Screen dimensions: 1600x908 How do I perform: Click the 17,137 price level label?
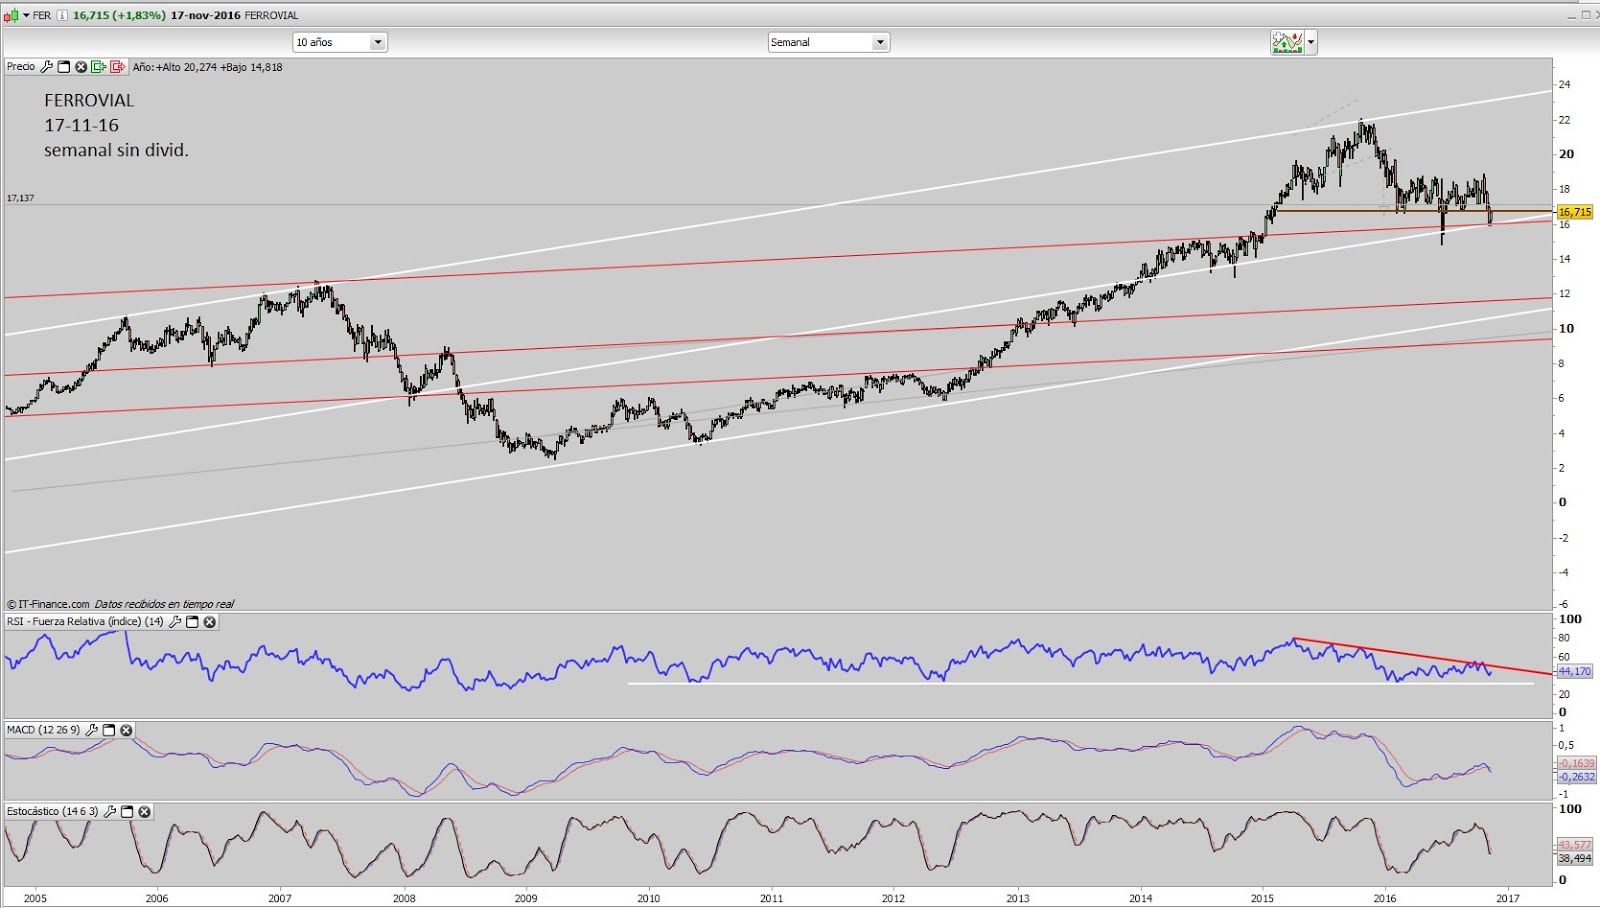20,198
